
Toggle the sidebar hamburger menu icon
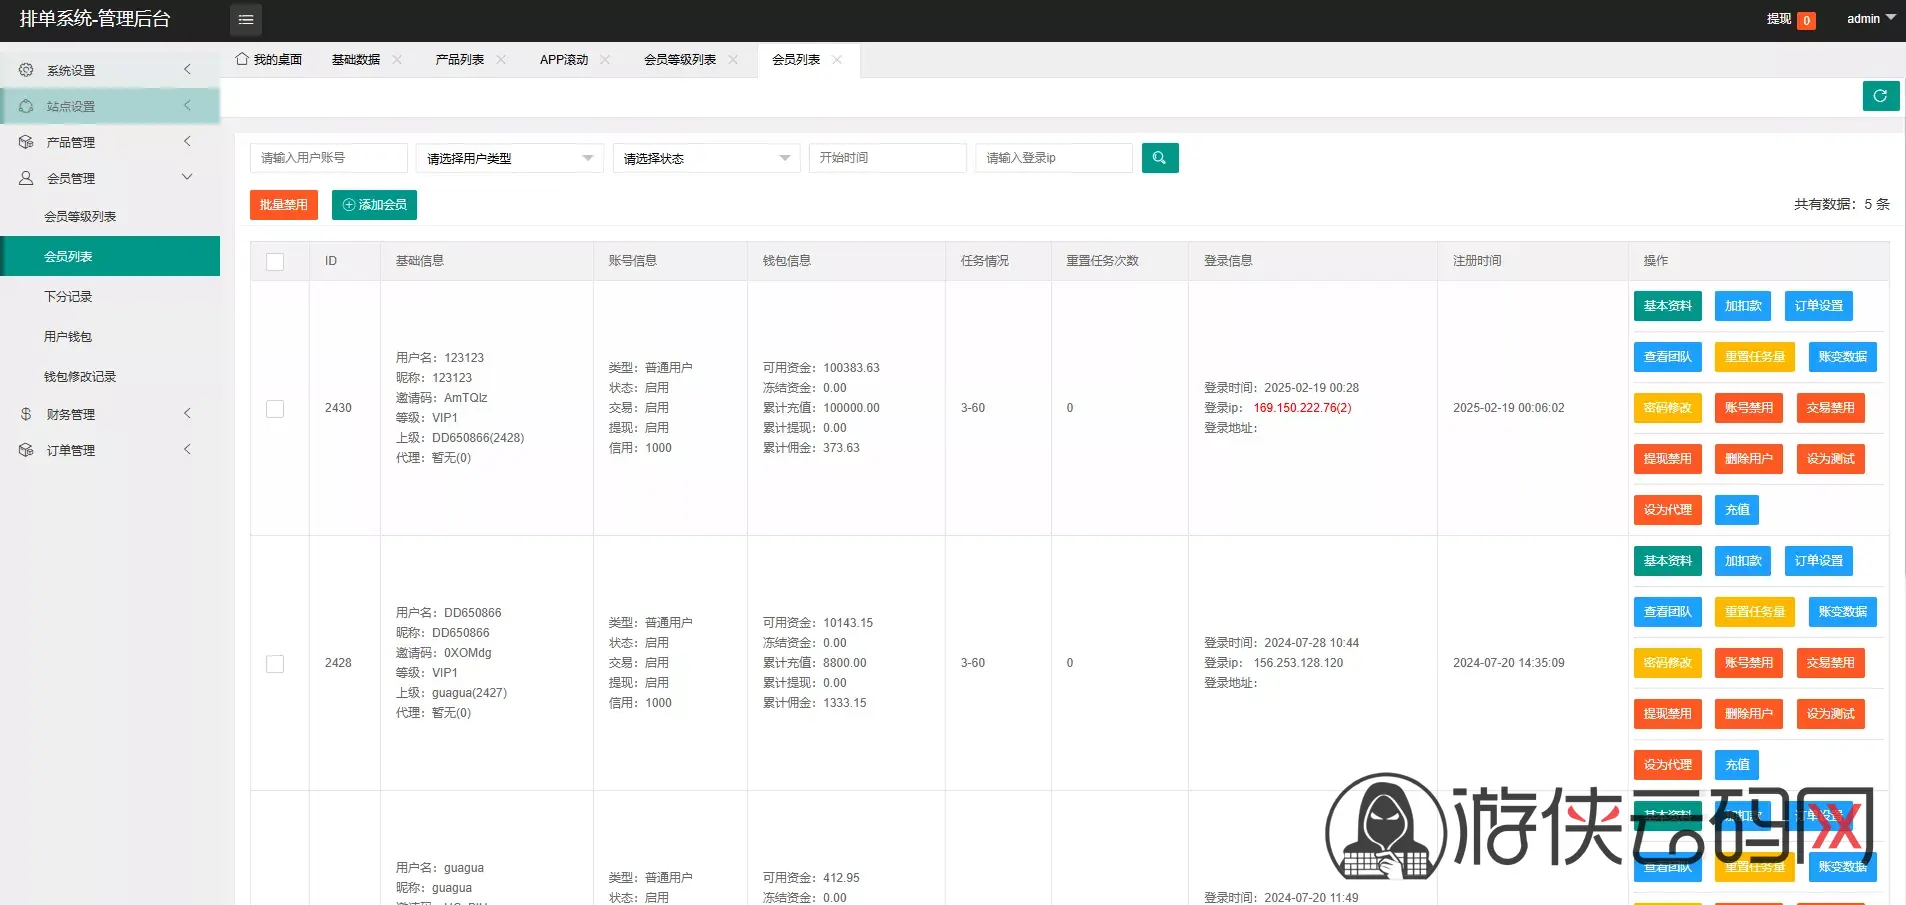click(246, 20)
